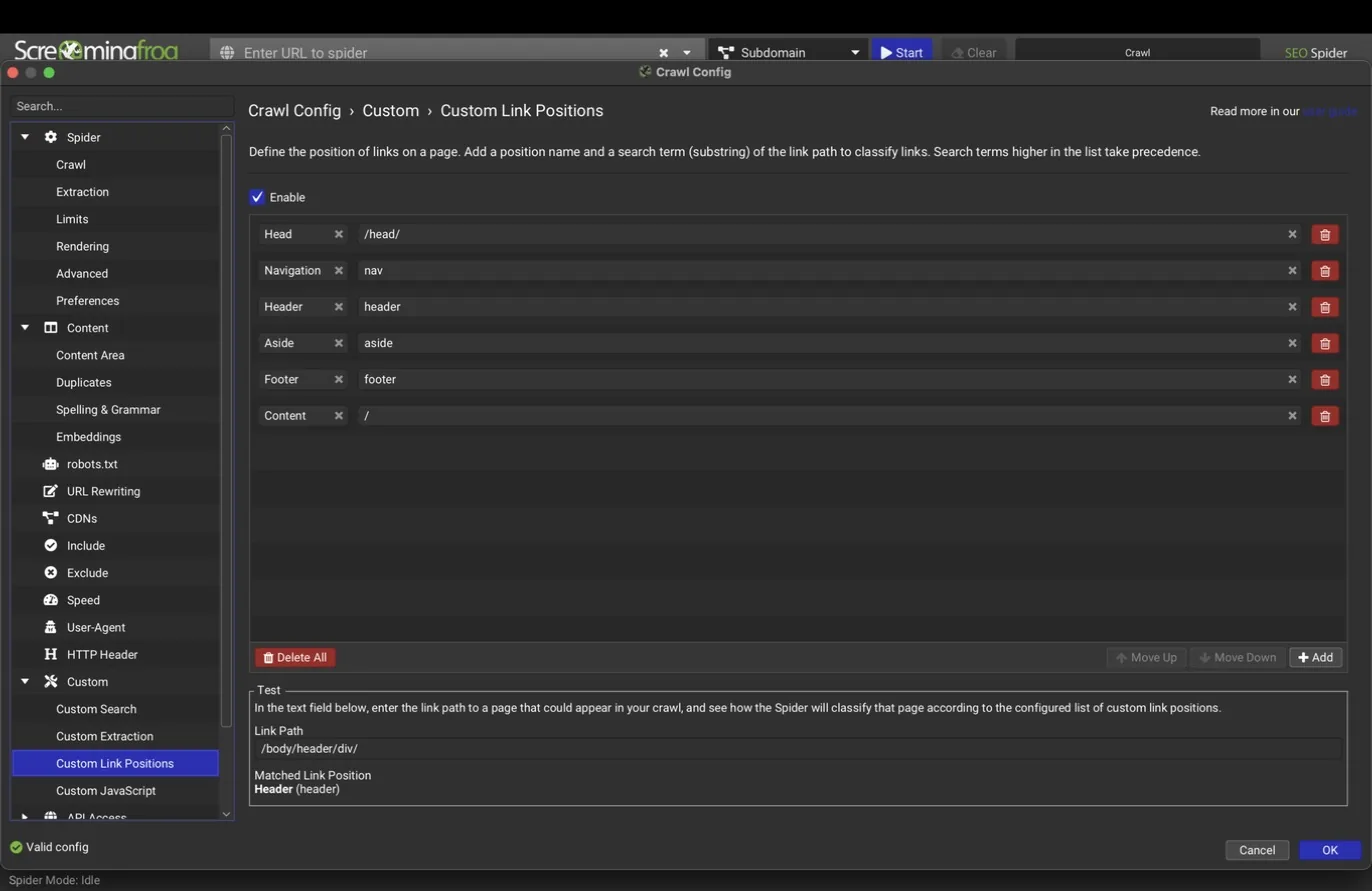This screenshot has height=891, width=1372.
Task: Click the robots.txt robot icon
Action: (x=50, y=464)
